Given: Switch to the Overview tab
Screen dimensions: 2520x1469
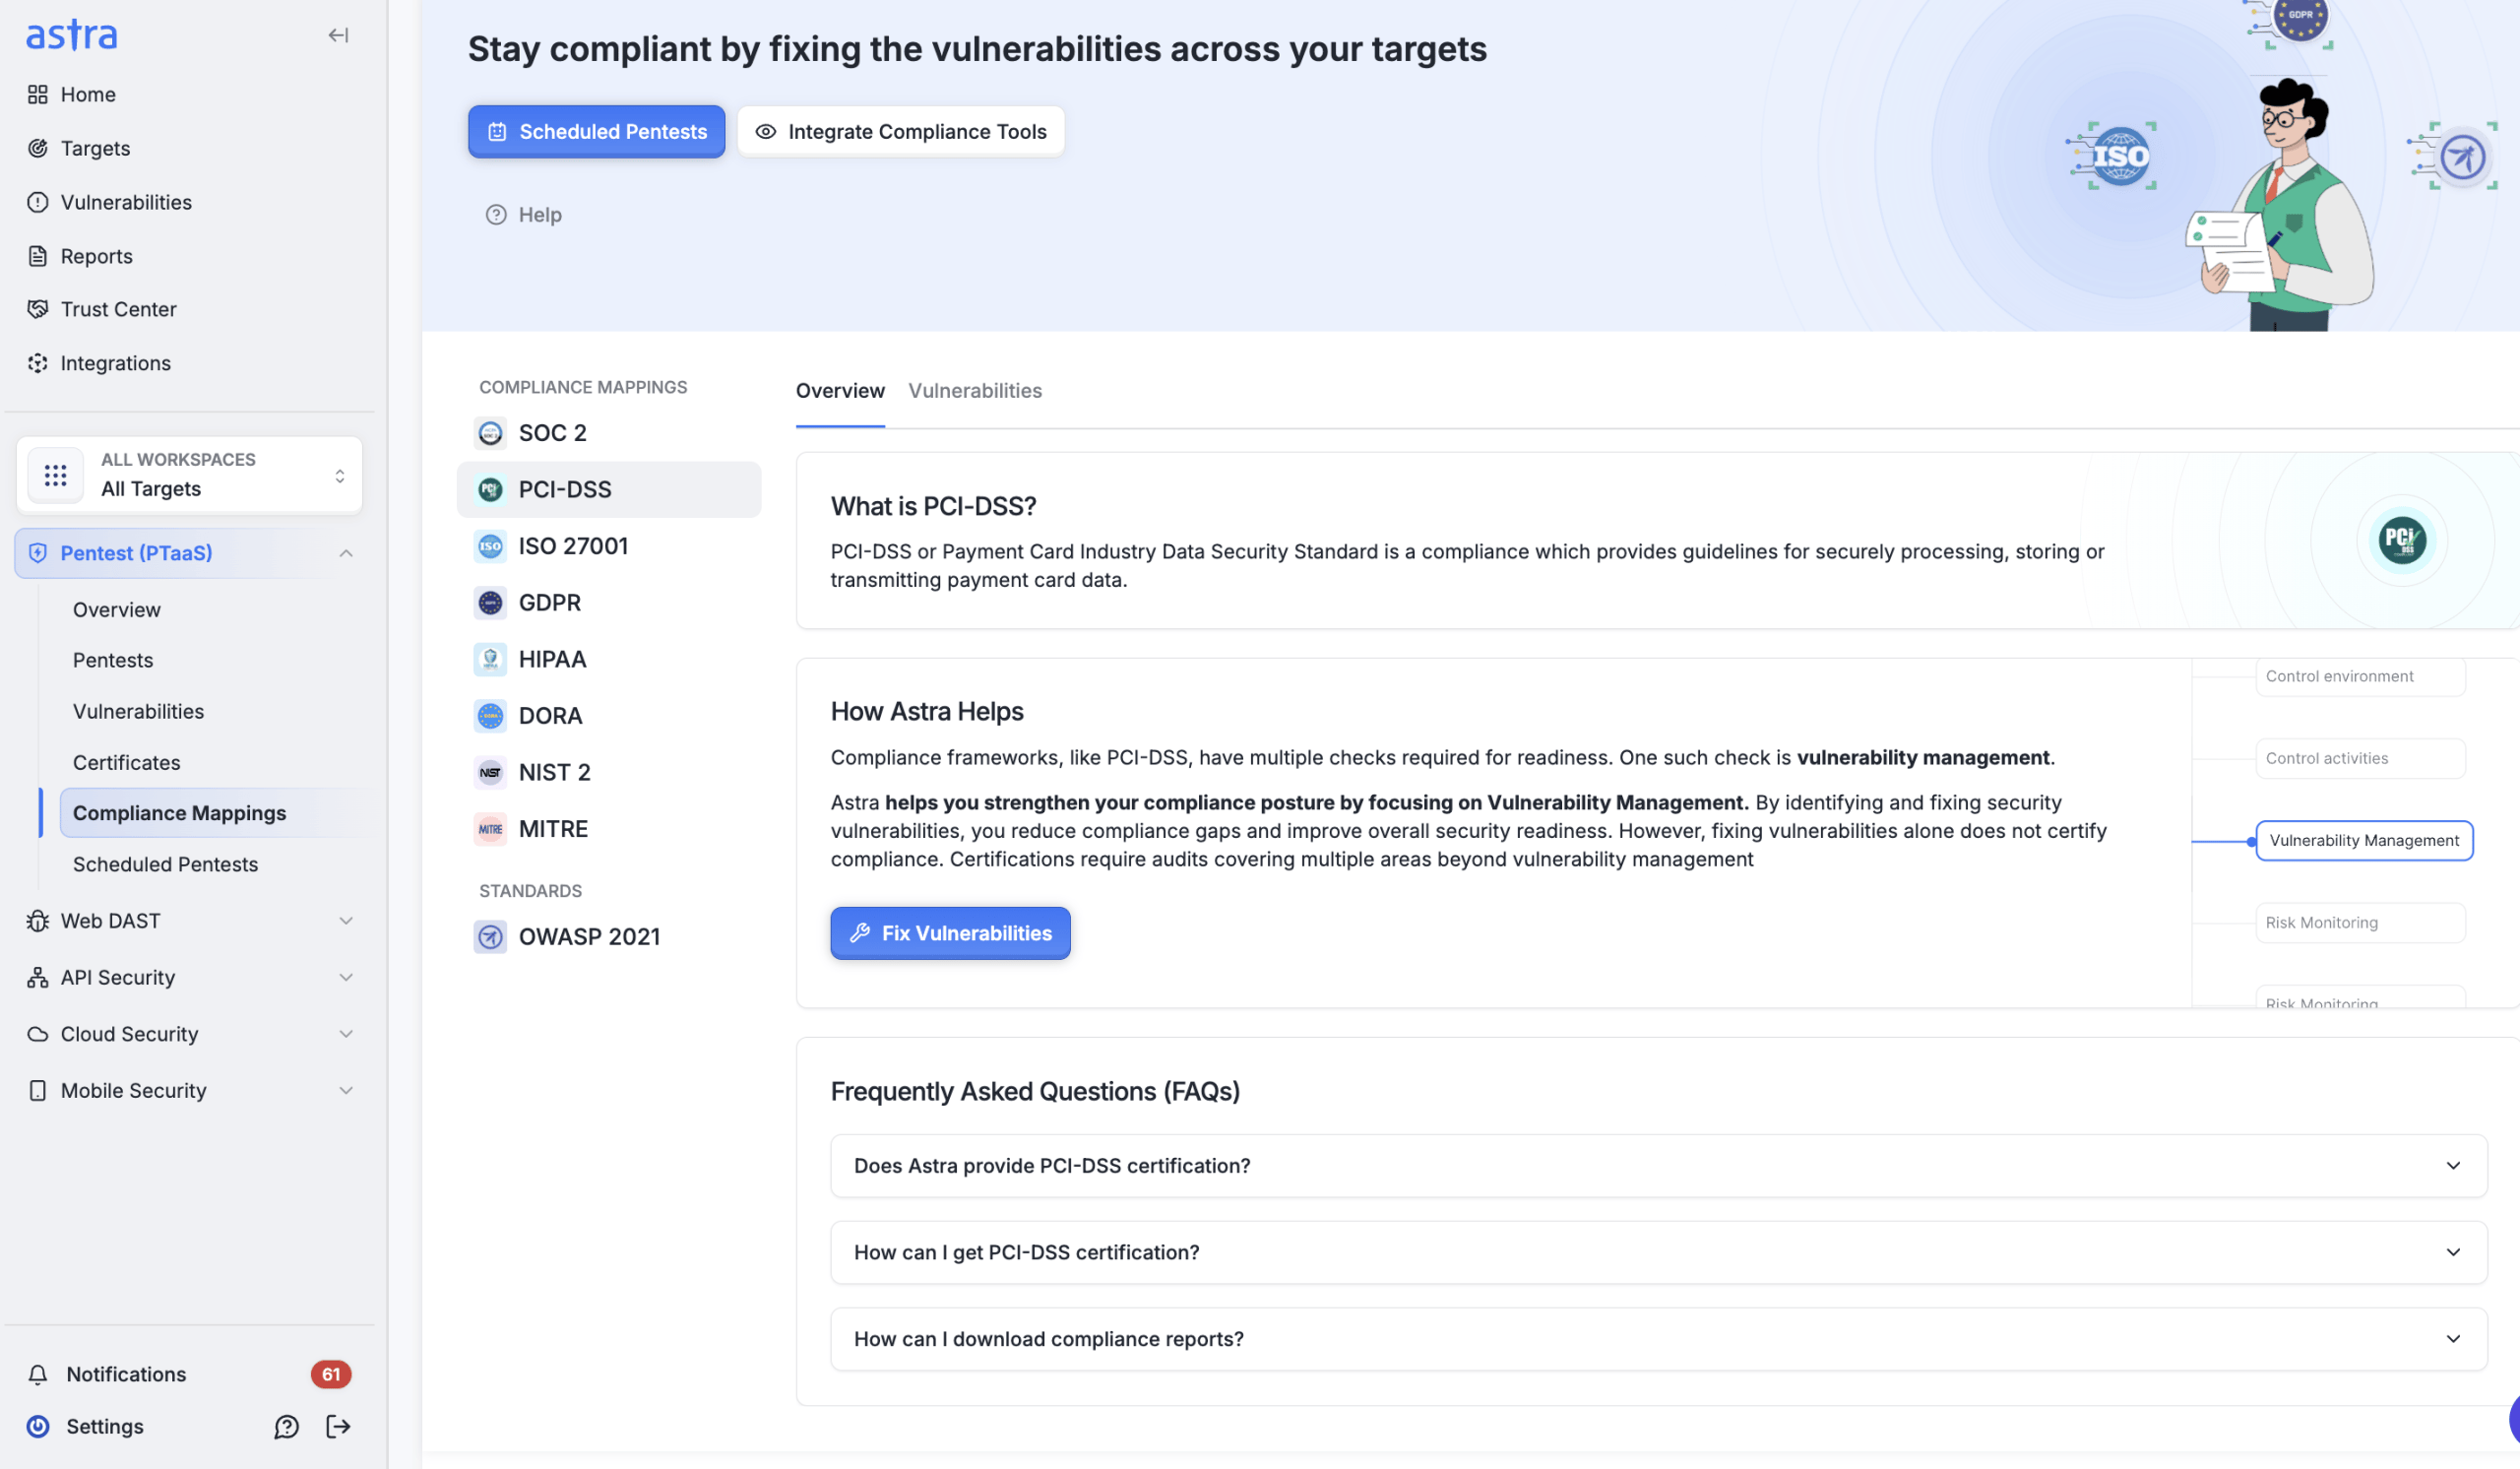Looking at the screenshot, I should coord(840,391).
